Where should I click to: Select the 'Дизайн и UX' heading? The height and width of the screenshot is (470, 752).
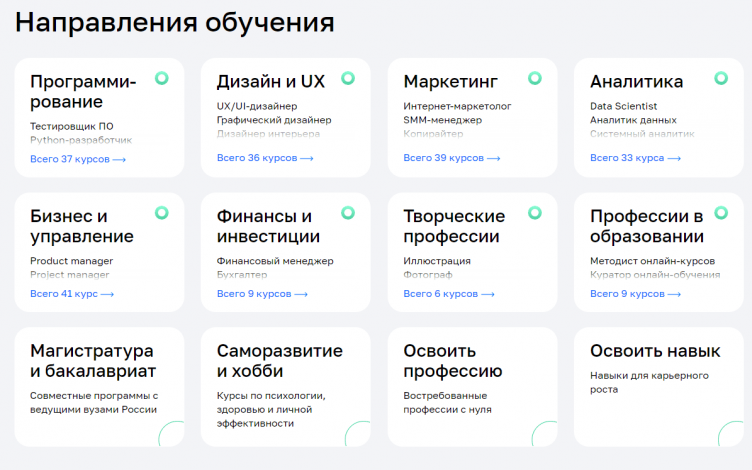pos(270,82)
